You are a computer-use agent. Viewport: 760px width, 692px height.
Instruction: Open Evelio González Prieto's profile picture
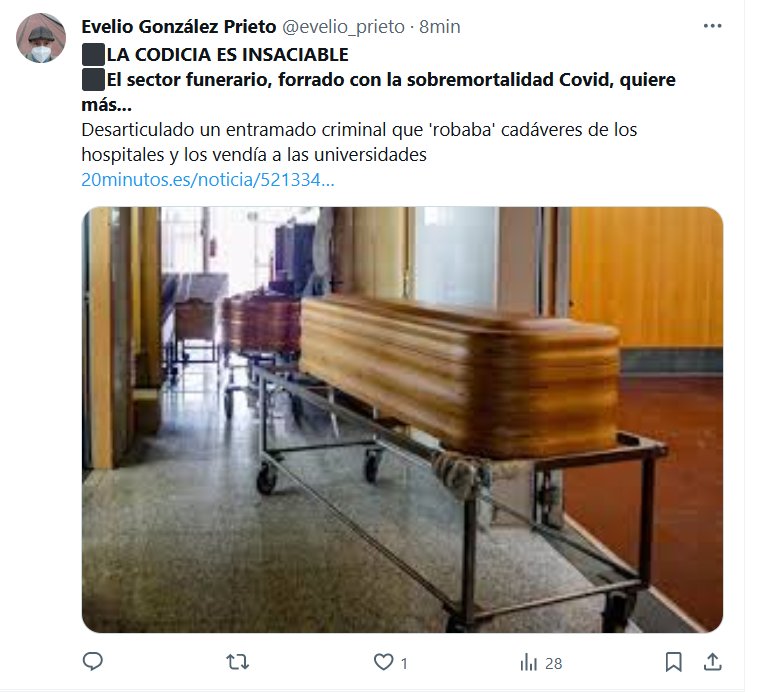click(41, 38)
